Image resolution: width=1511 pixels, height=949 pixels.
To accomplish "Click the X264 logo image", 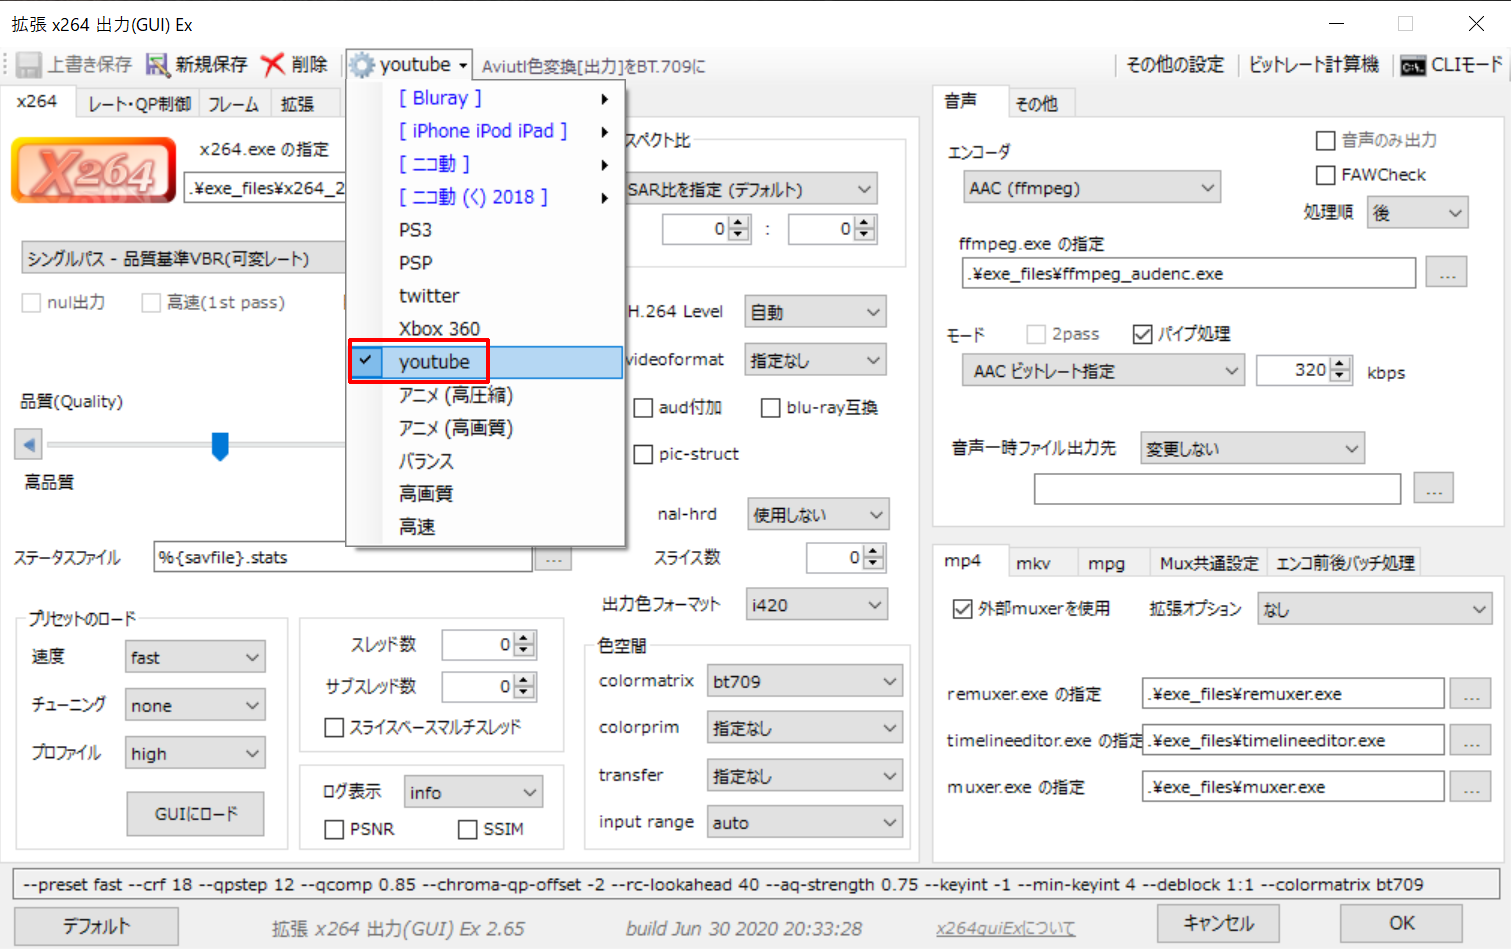I will pyautogui.click(x=93, y=169).
